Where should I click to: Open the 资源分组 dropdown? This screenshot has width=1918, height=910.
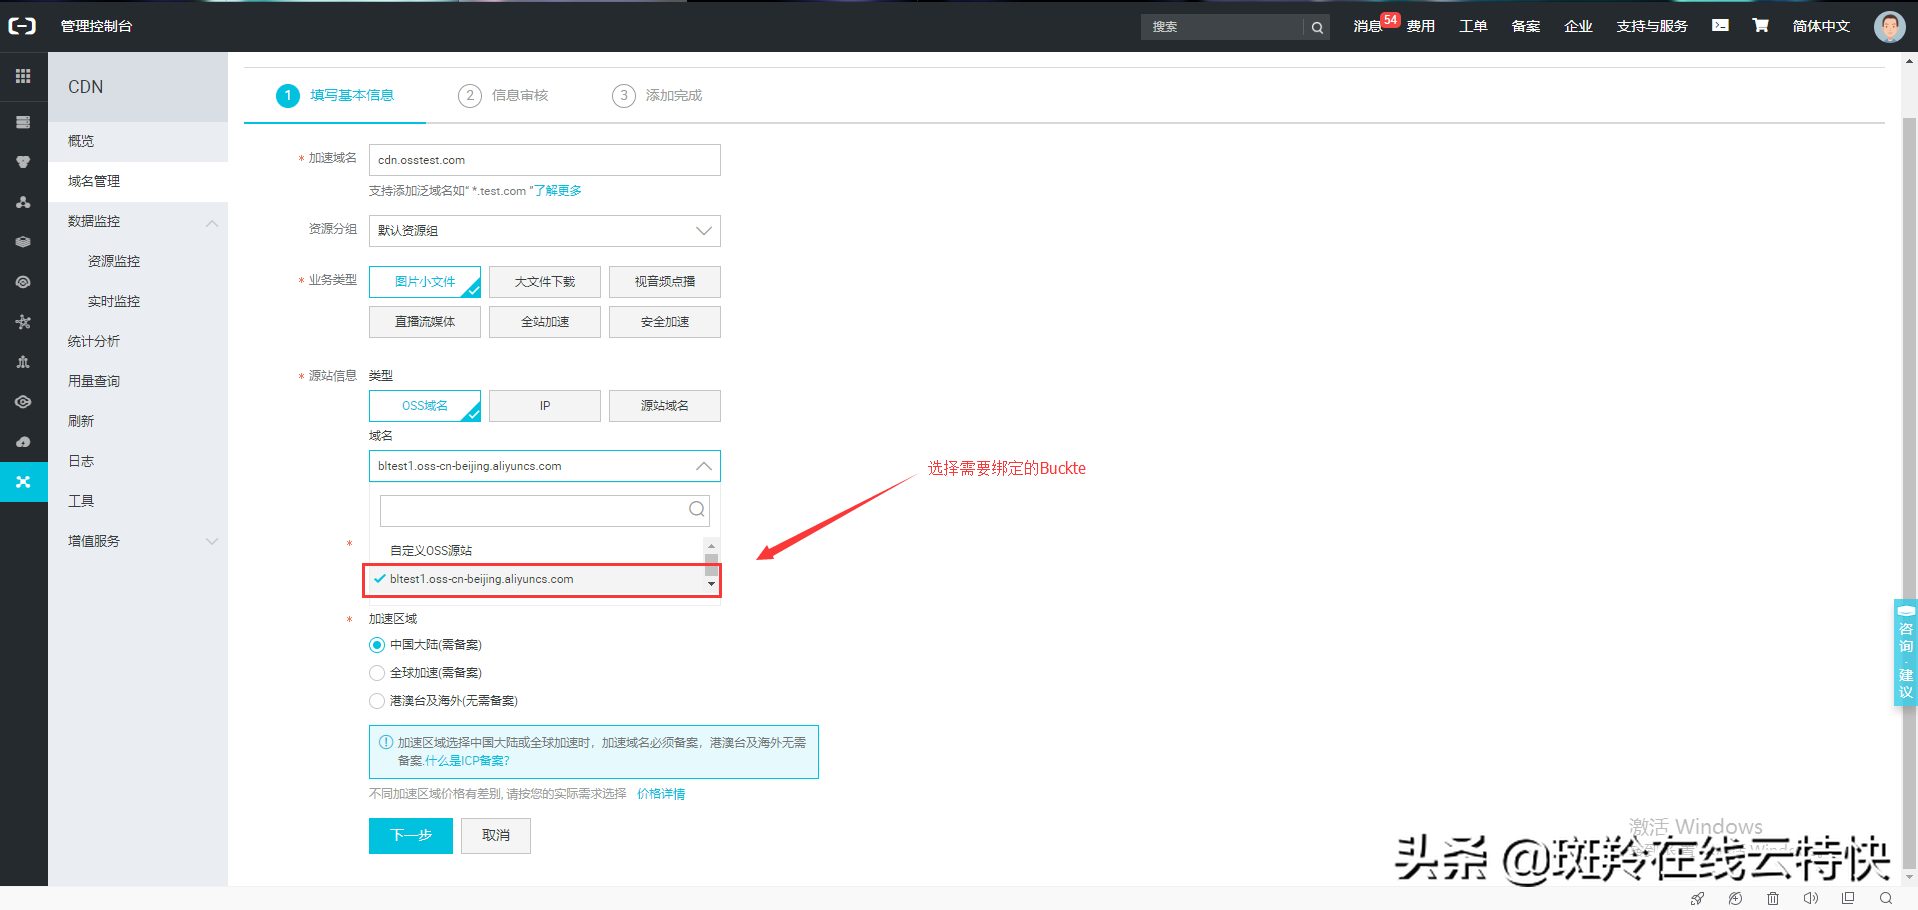(x=545, y=231)
